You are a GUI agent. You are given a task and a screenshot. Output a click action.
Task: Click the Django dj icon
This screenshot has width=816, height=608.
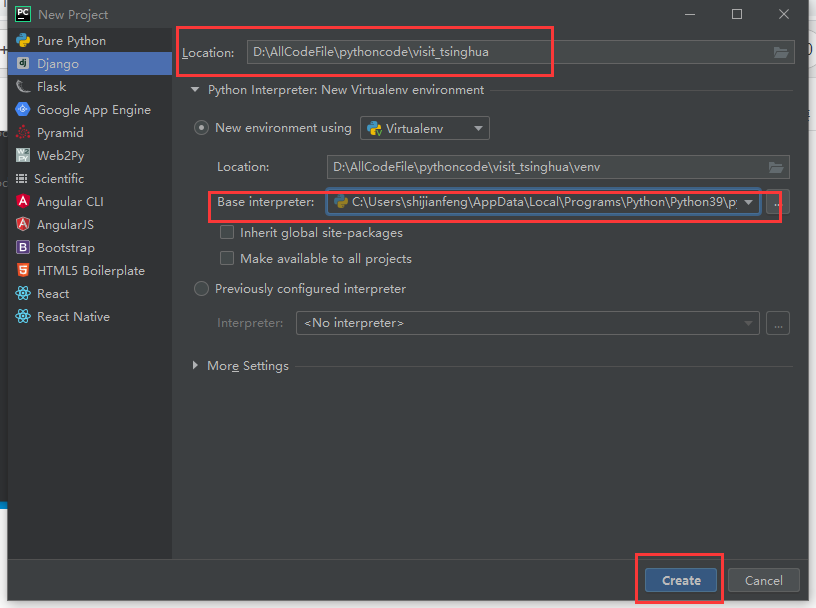point(23,64)
